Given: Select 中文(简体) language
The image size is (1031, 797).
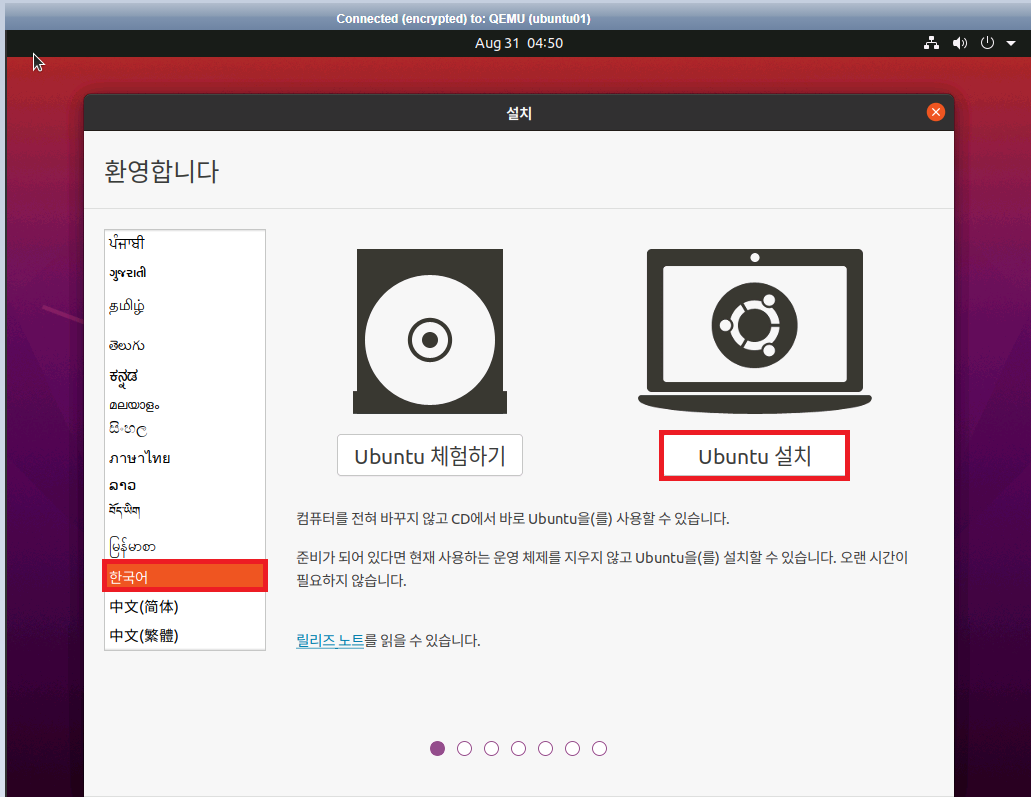Looking at the screenshot, I should pos(185,606).
